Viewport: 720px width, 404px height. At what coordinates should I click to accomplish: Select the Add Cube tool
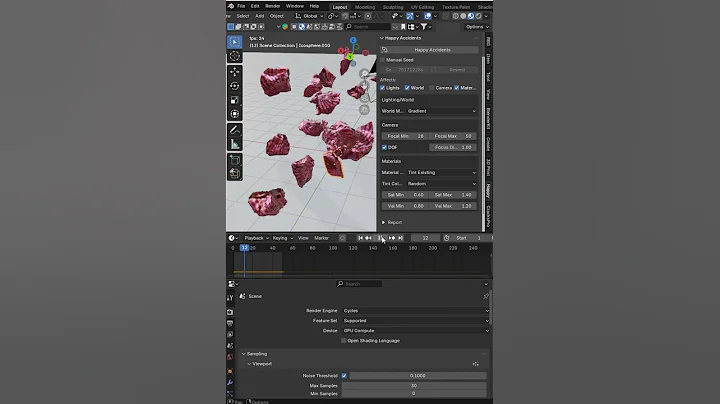(235, 160)
